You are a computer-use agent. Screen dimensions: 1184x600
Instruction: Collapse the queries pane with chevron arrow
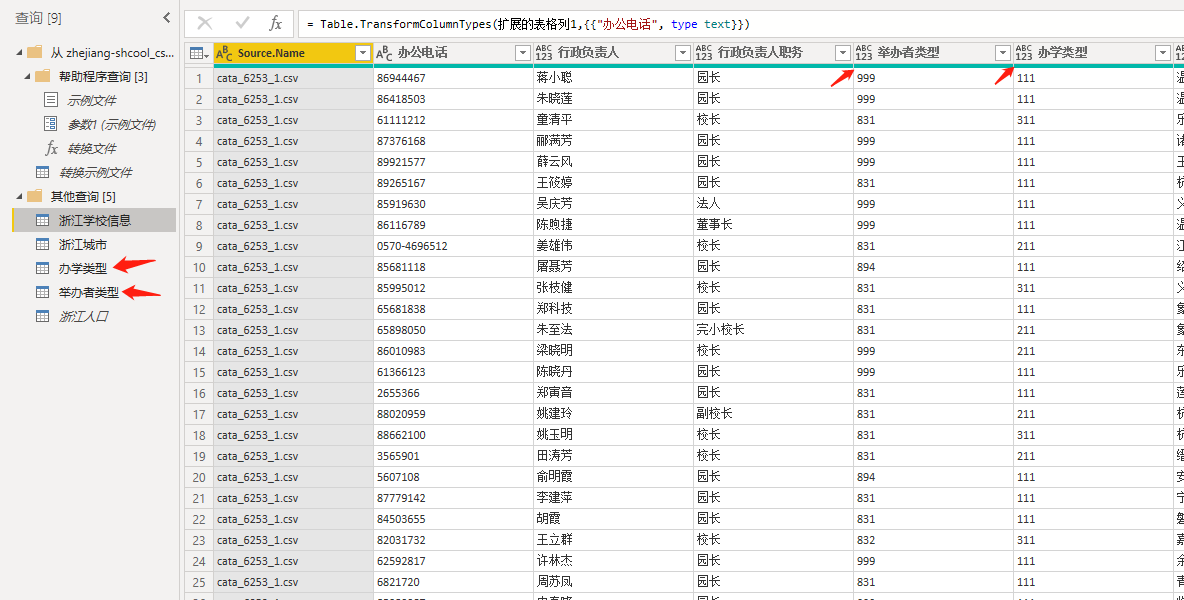click(x=167, y=18)
